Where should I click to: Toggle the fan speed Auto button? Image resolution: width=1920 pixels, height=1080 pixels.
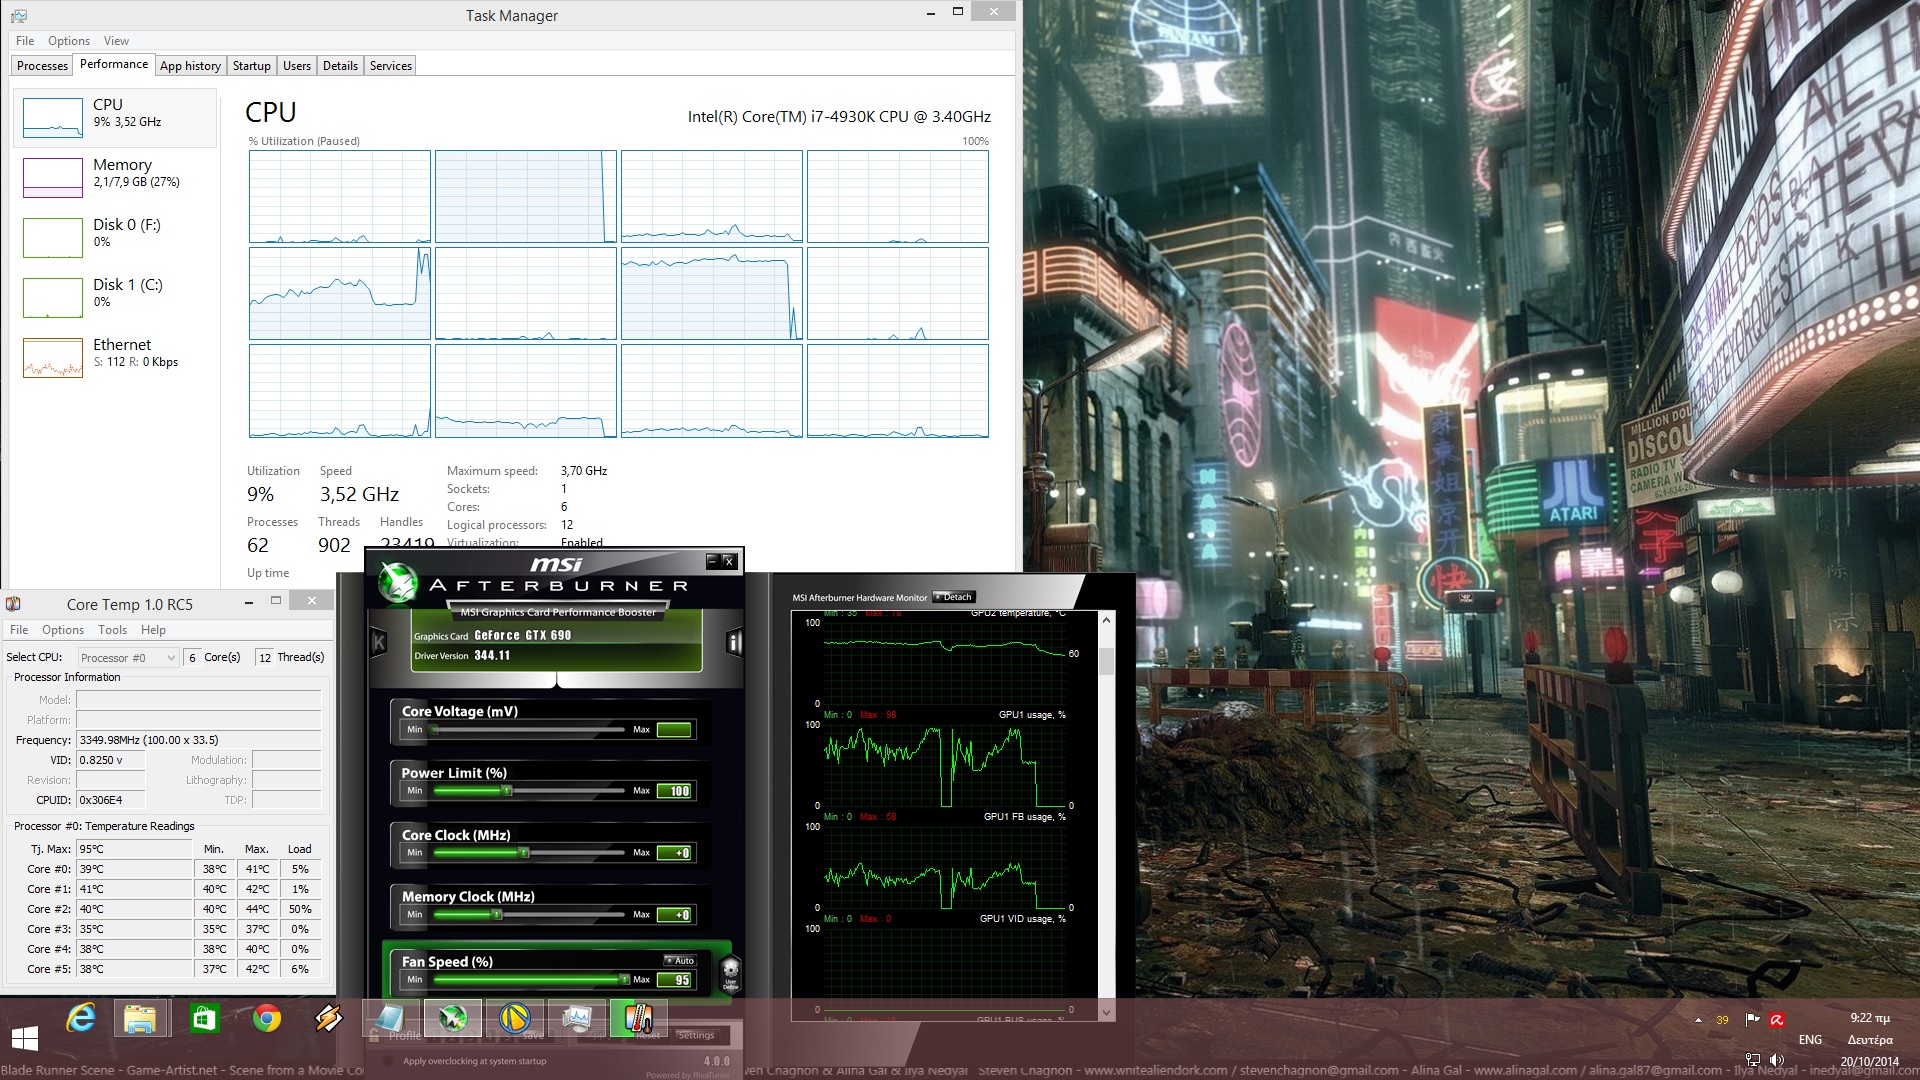tap(680, 960)
